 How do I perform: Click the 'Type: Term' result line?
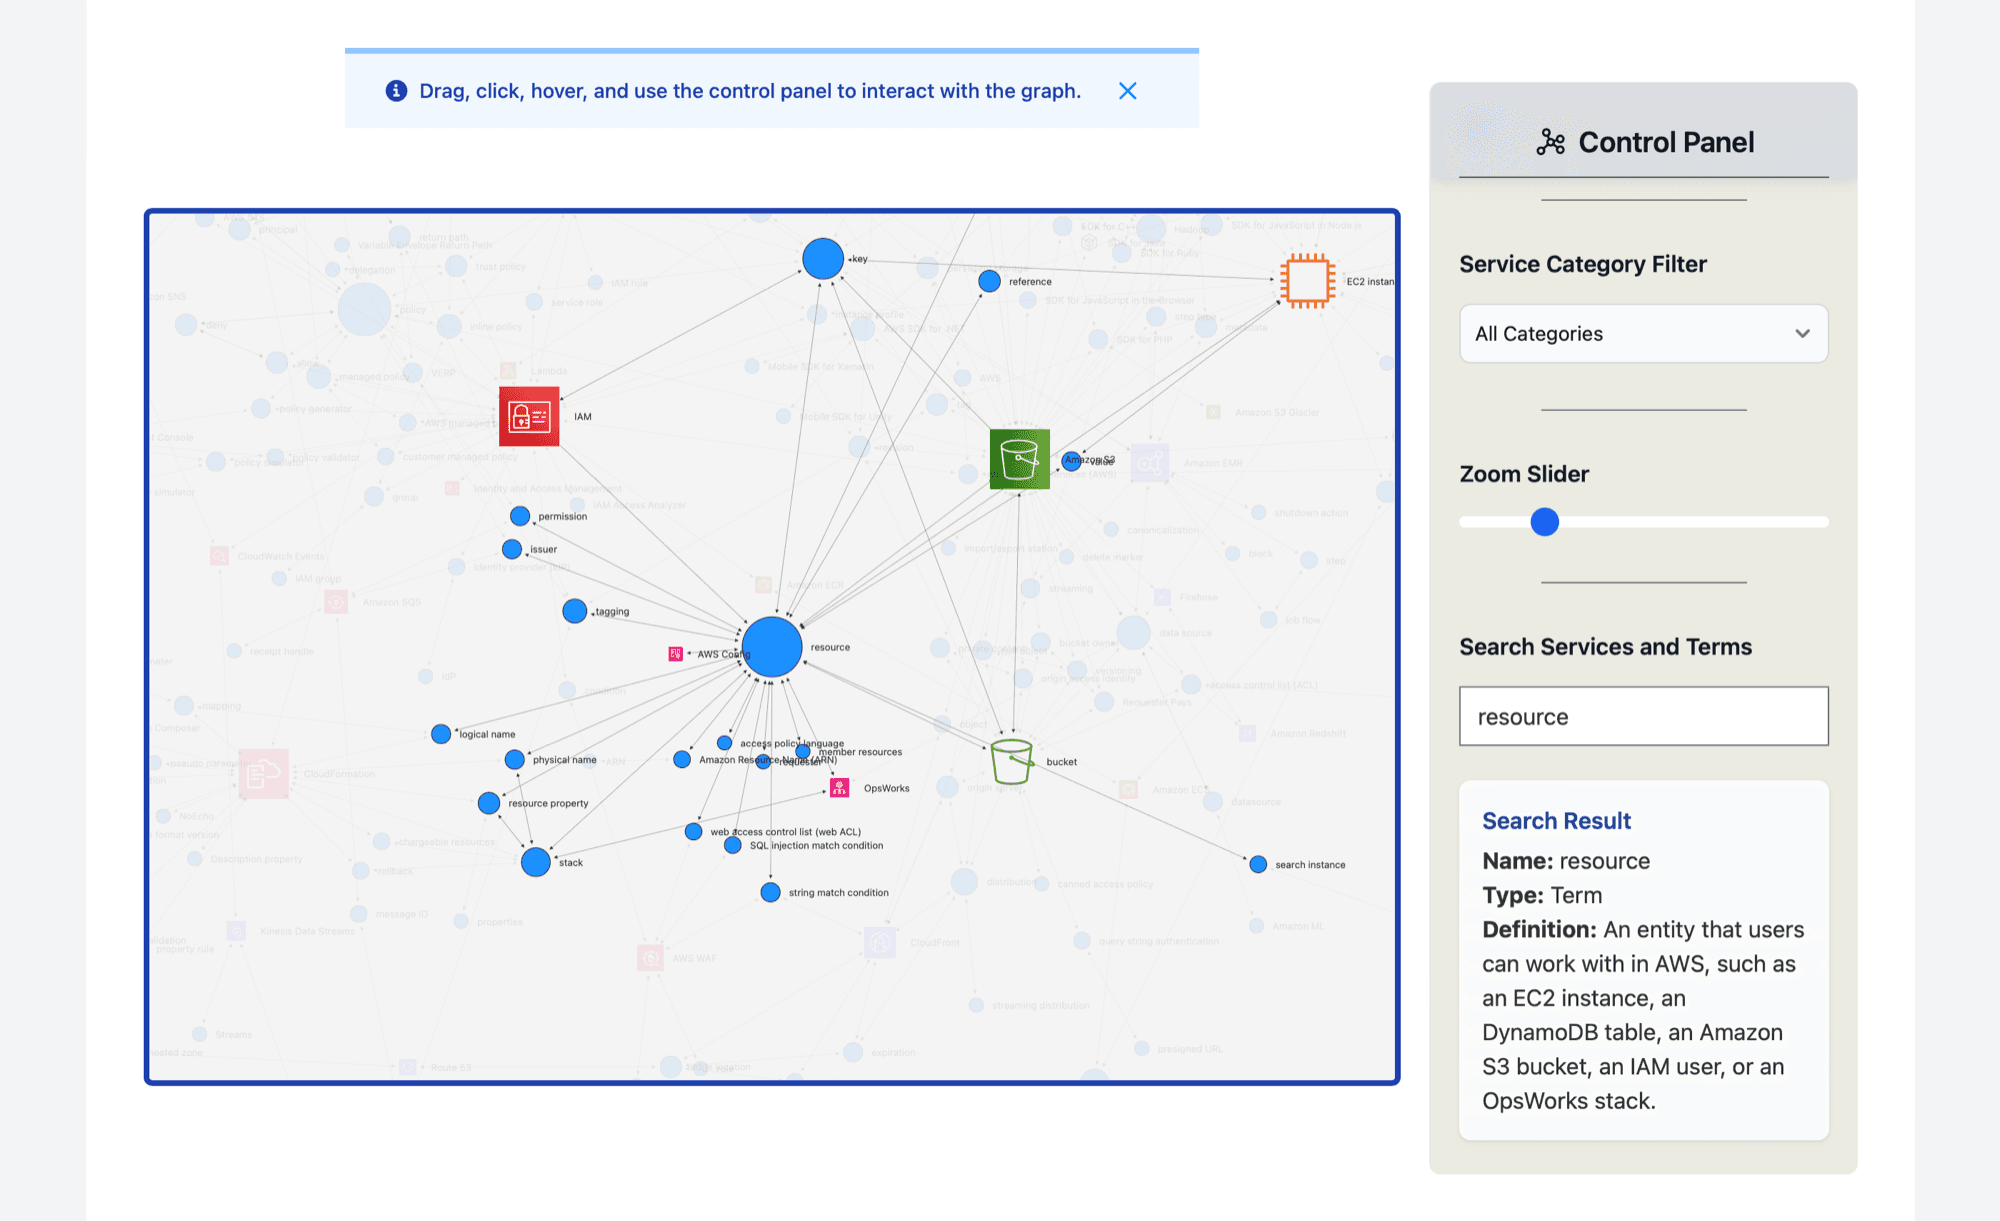point(1542,895)
